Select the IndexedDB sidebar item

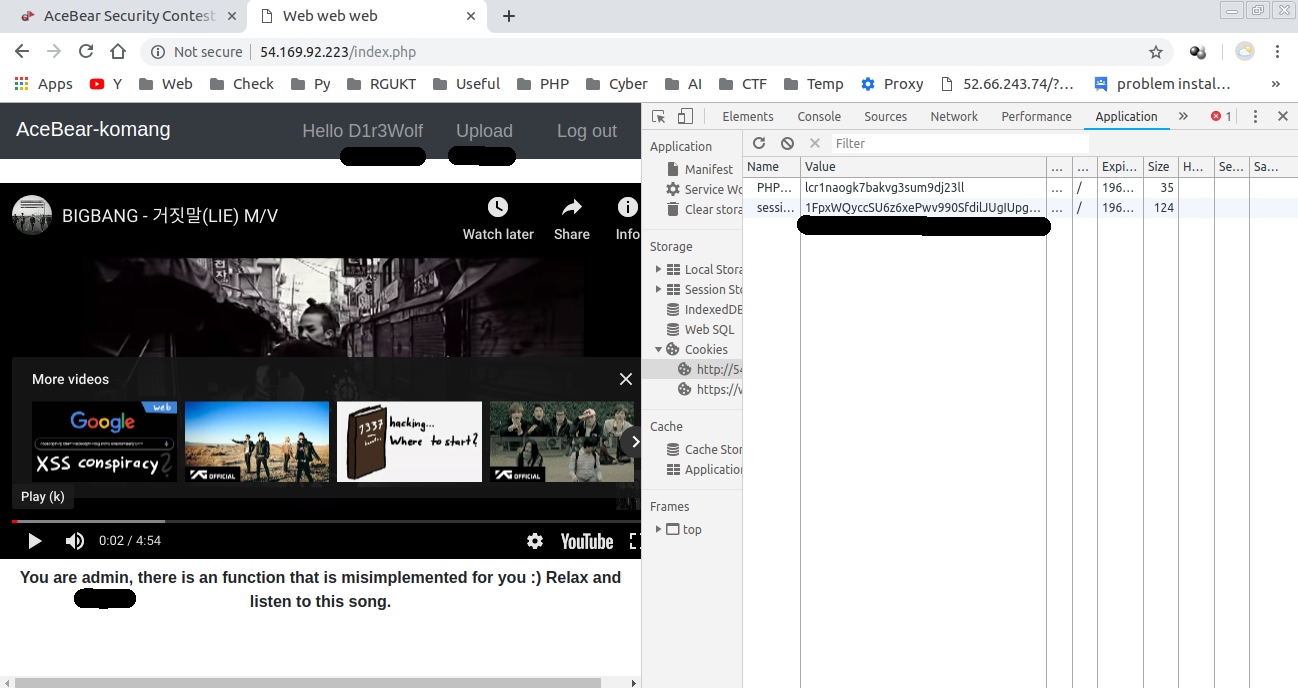point(705,309)
